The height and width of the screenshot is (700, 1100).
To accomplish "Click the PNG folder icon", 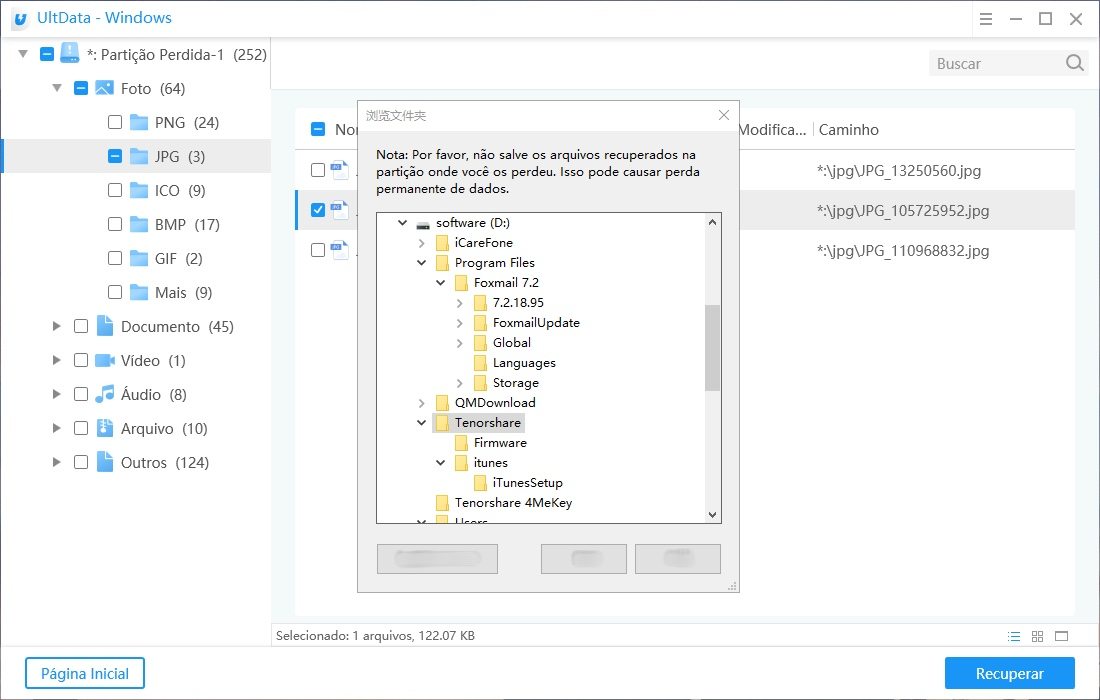I will pyautogui.click(x=139, y=122).
